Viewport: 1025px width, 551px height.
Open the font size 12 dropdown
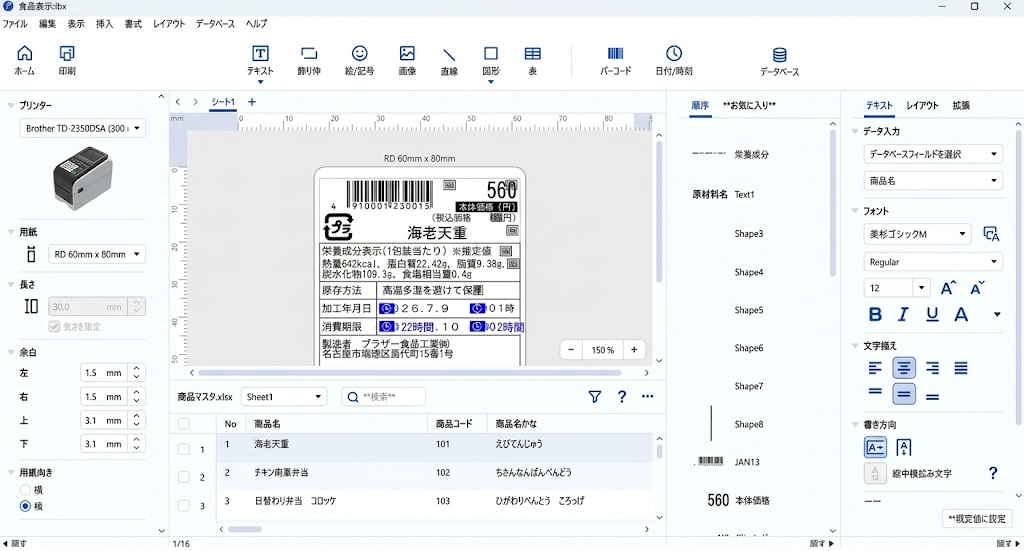(922, 288)
